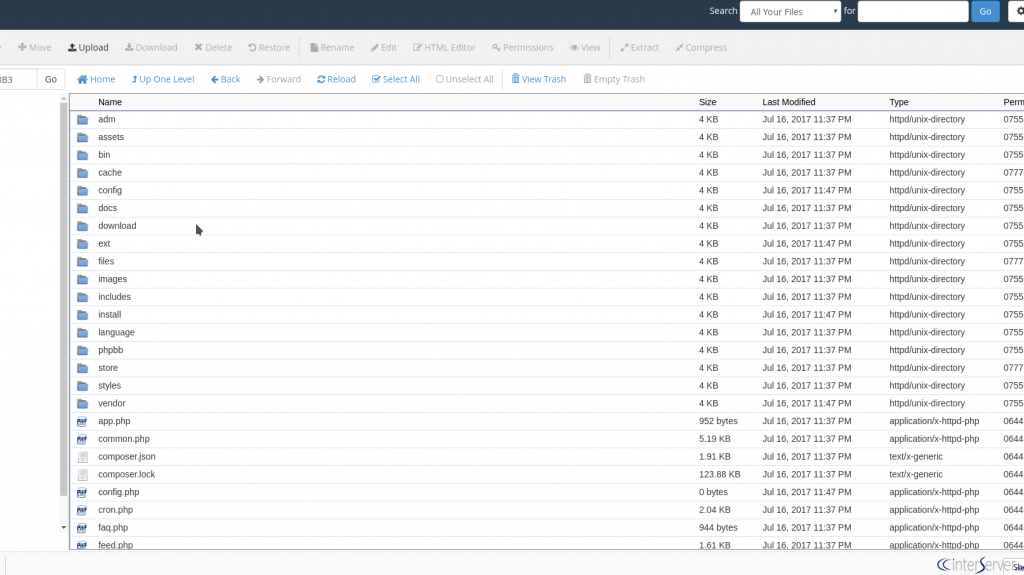Select the bin folder icon
Viewport: 1024px width, 575px height.
coord(82,155)
